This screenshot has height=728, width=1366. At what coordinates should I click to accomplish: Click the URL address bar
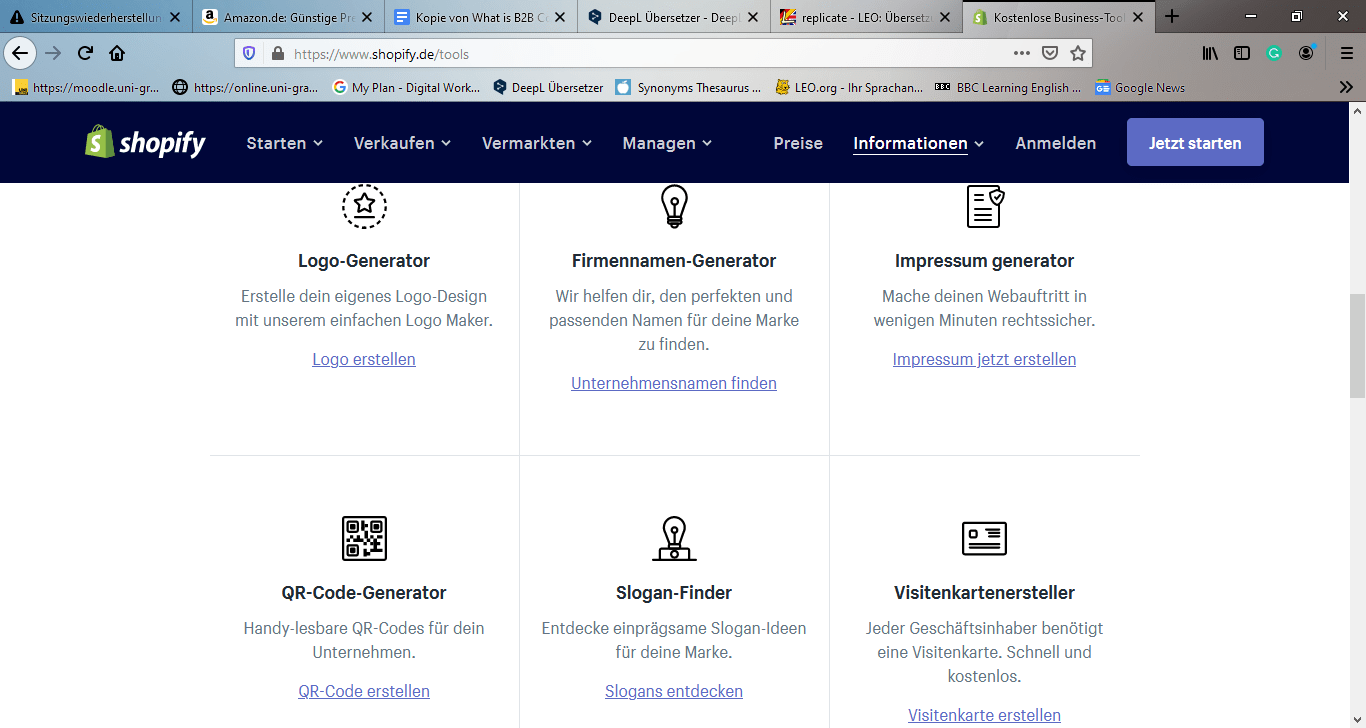click(640, 54)
